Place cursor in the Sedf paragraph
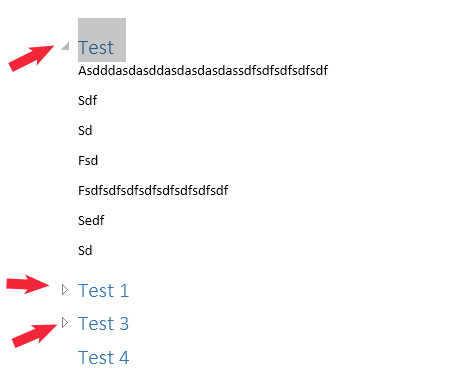 tap(91, 220)
